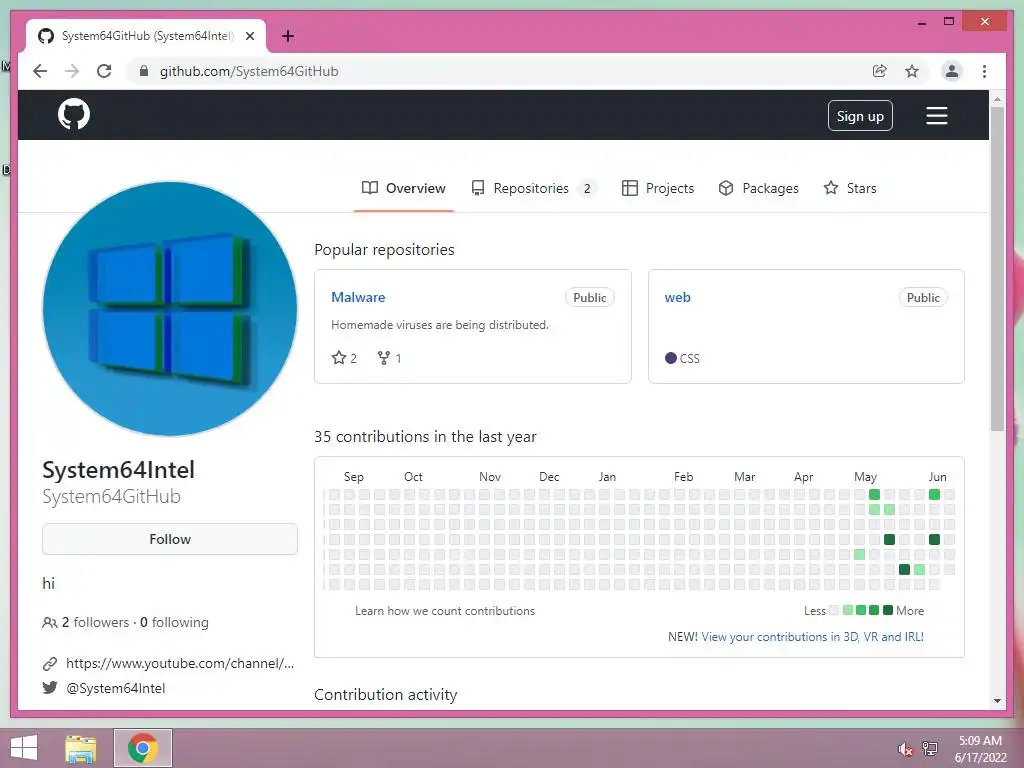Open File Explorer from the taskbar
Viewport: 1024px width, 768px height.
pyautogui.click(x=81, y=748)
